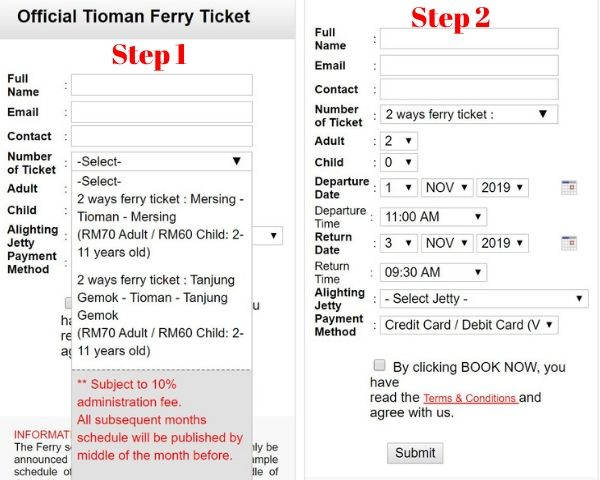The width and height of the screenshot is (600, 480).
Task: Tick the BOOK NOW agreement checkbox
Action: 379,366
